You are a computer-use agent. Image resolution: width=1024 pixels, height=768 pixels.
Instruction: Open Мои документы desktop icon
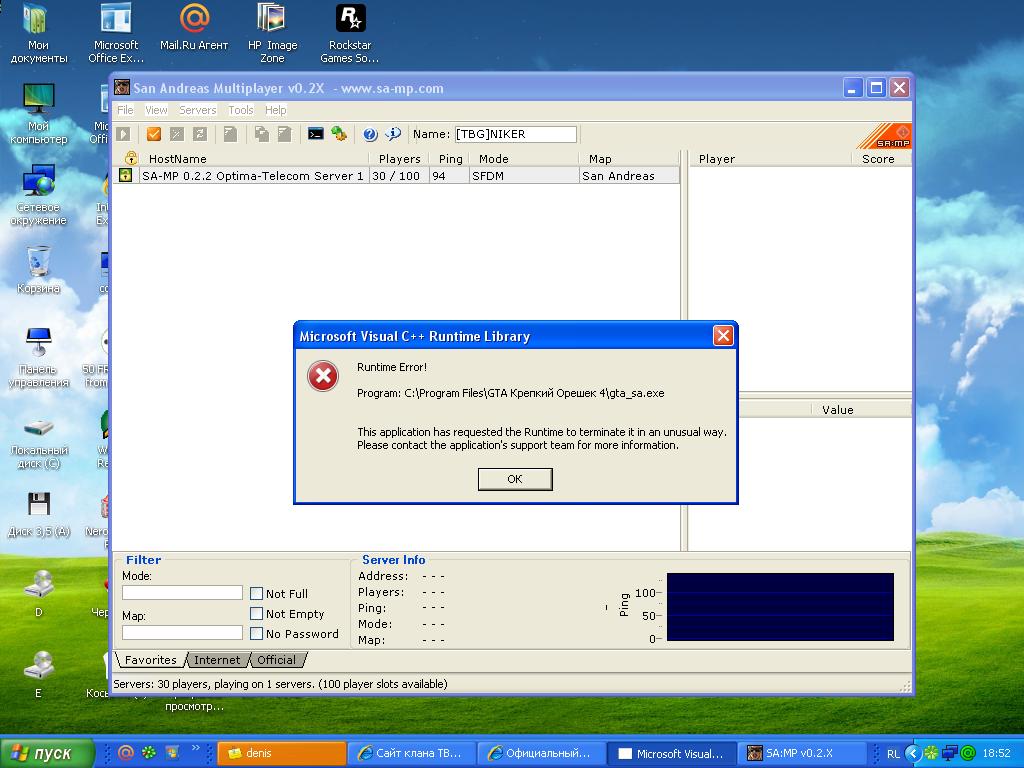tap(38, 34)
